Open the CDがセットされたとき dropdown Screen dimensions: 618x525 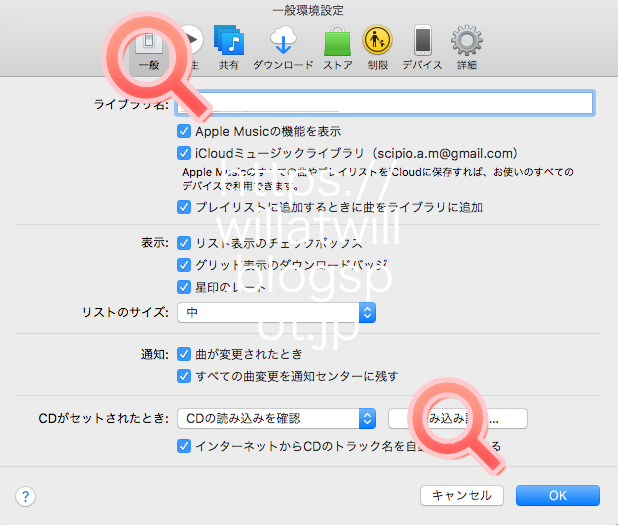click(276, 418)
